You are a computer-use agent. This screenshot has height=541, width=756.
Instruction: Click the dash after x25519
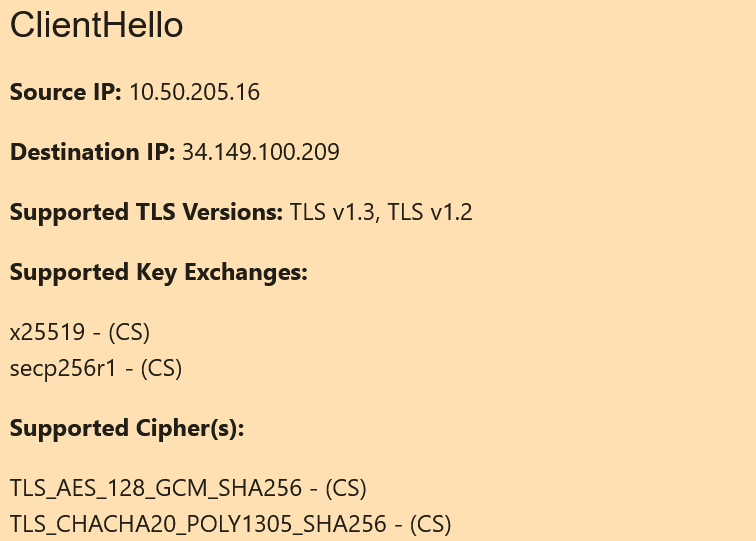tap(97, 332)
